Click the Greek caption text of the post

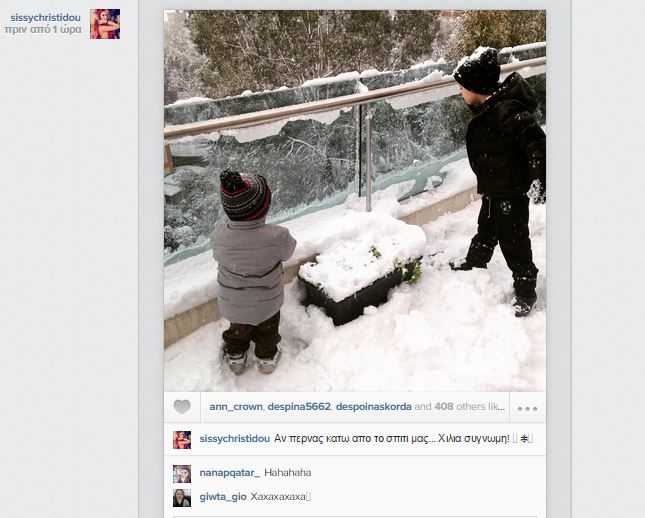coord(392,439)
